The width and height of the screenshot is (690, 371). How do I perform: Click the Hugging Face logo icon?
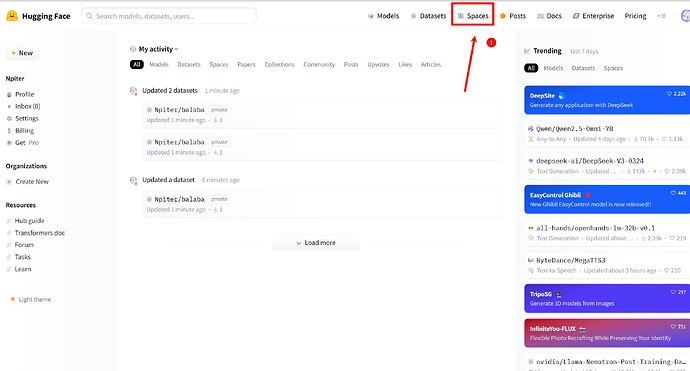point(12,16)
